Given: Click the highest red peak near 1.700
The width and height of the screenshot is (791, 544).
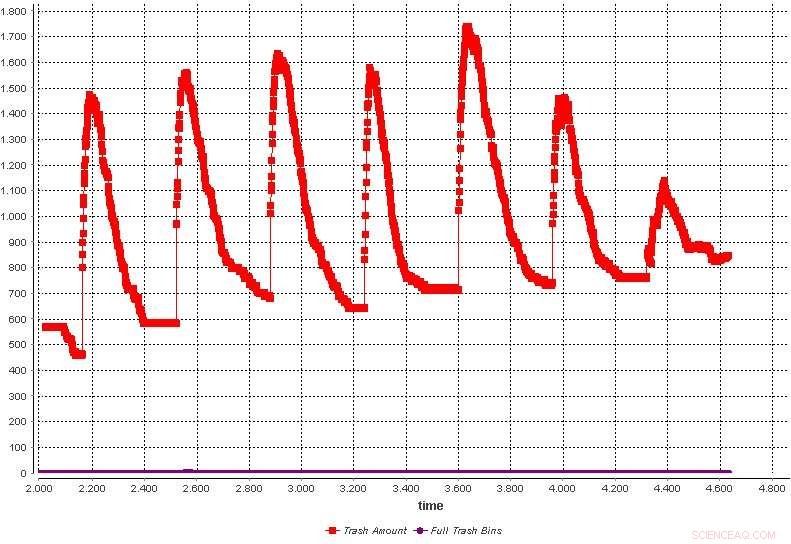Looking at the screenshot, I should [467, 30].
